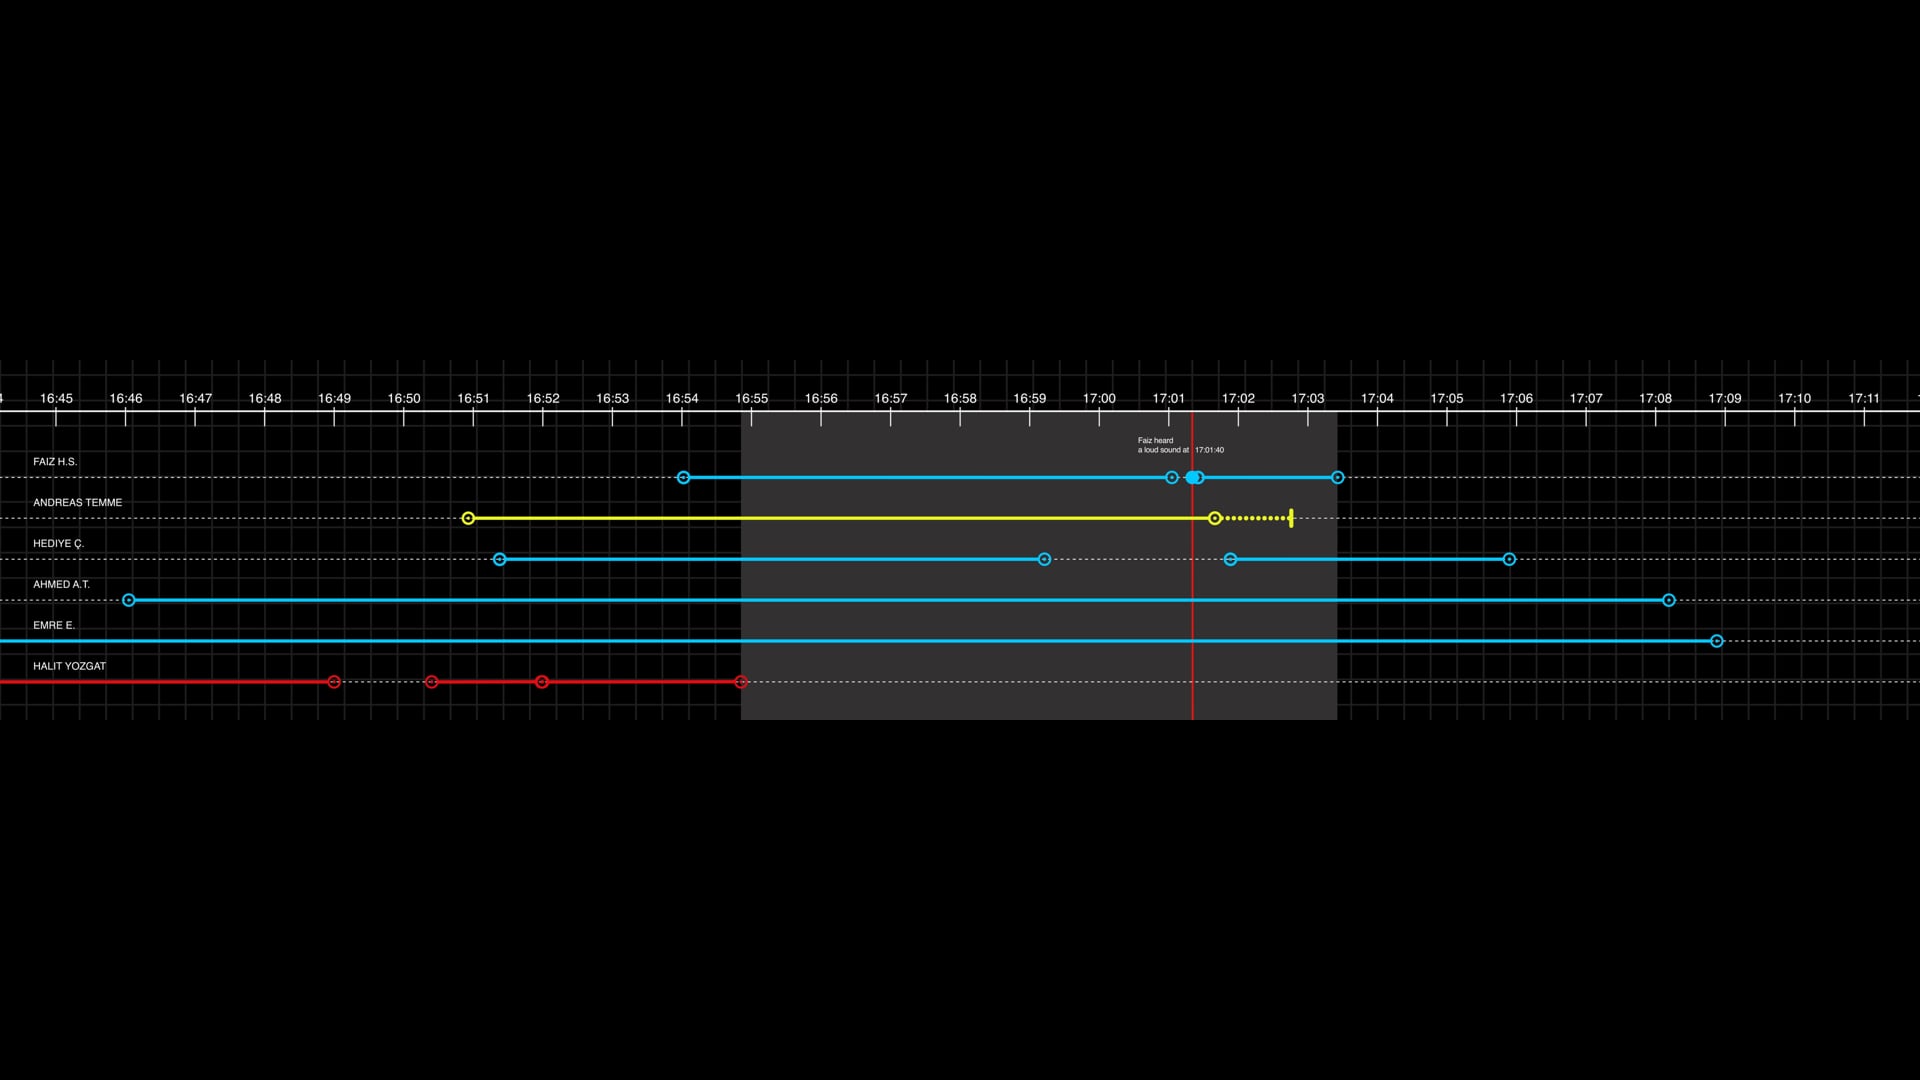The image size is (1920, 1080).
Task: Click the 17:03 time label
Action: tap(1308, 398)
